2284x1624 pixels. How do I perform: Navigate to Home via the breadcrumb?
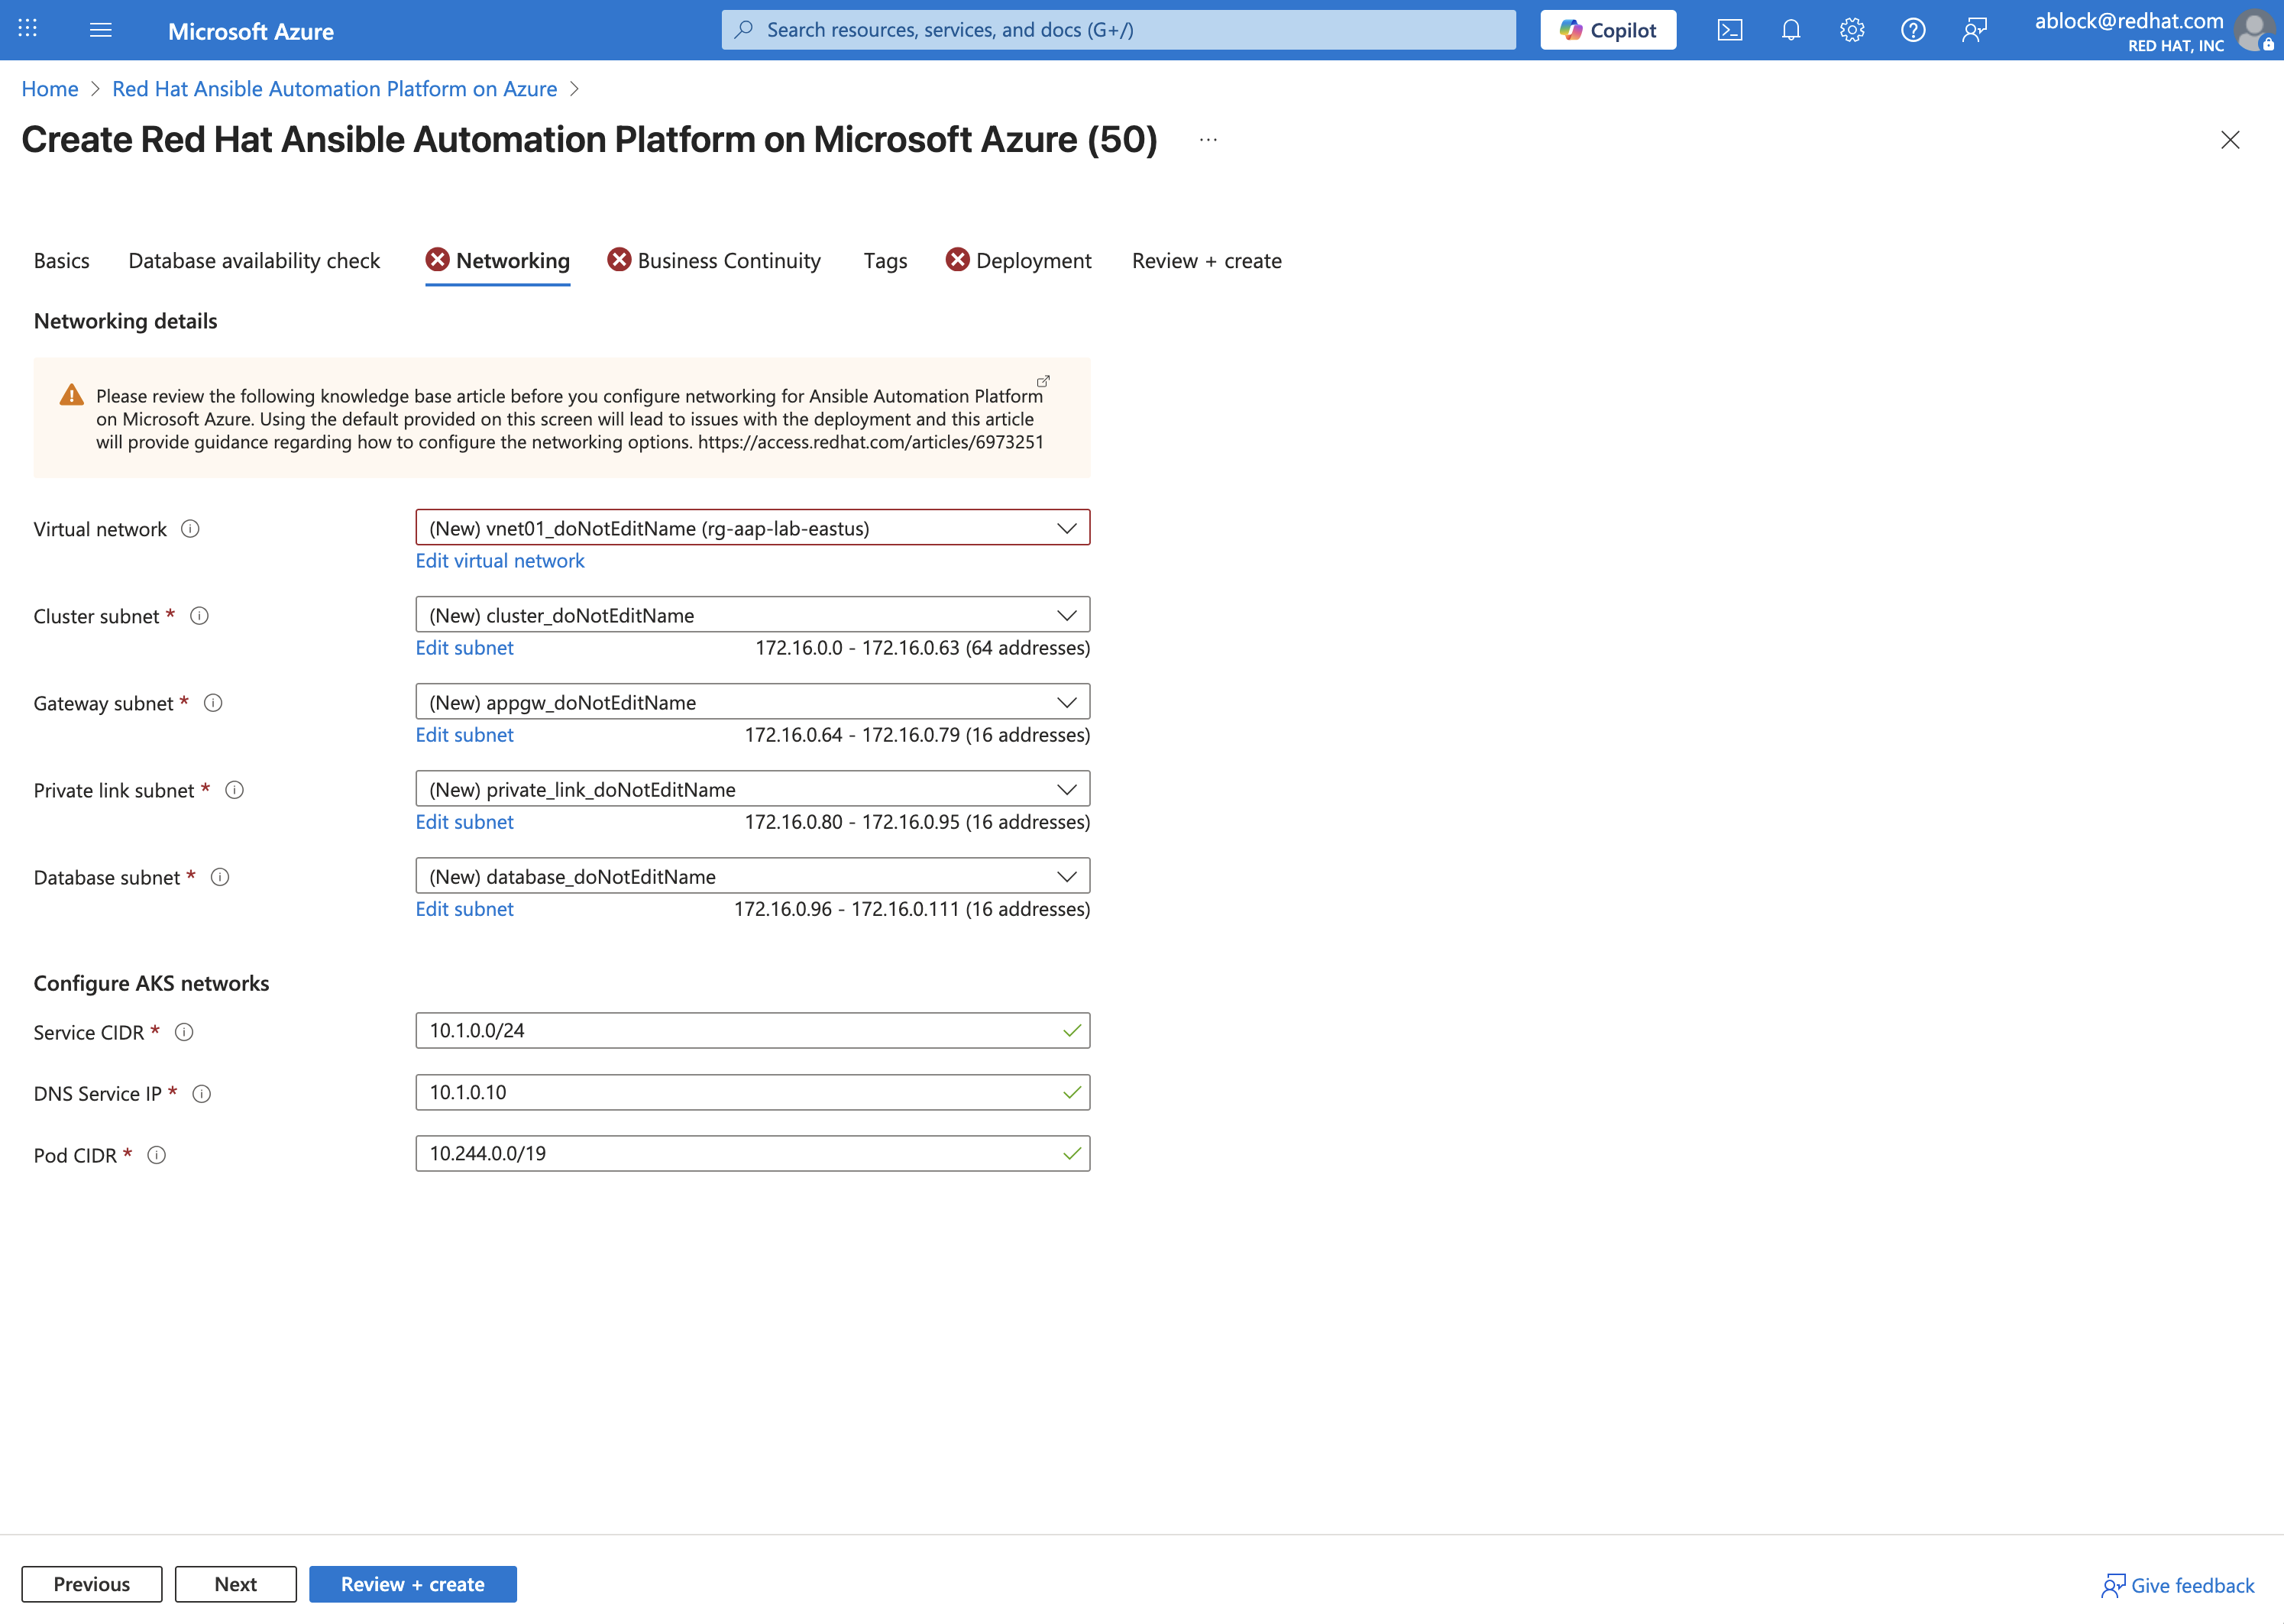click(49, 88)
